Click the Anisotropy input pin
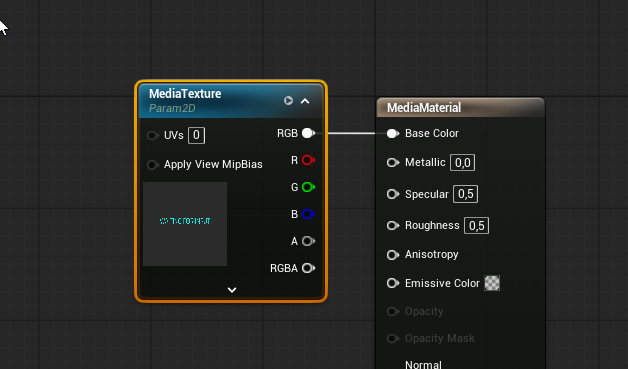628x369 pixels. (393, 255)
